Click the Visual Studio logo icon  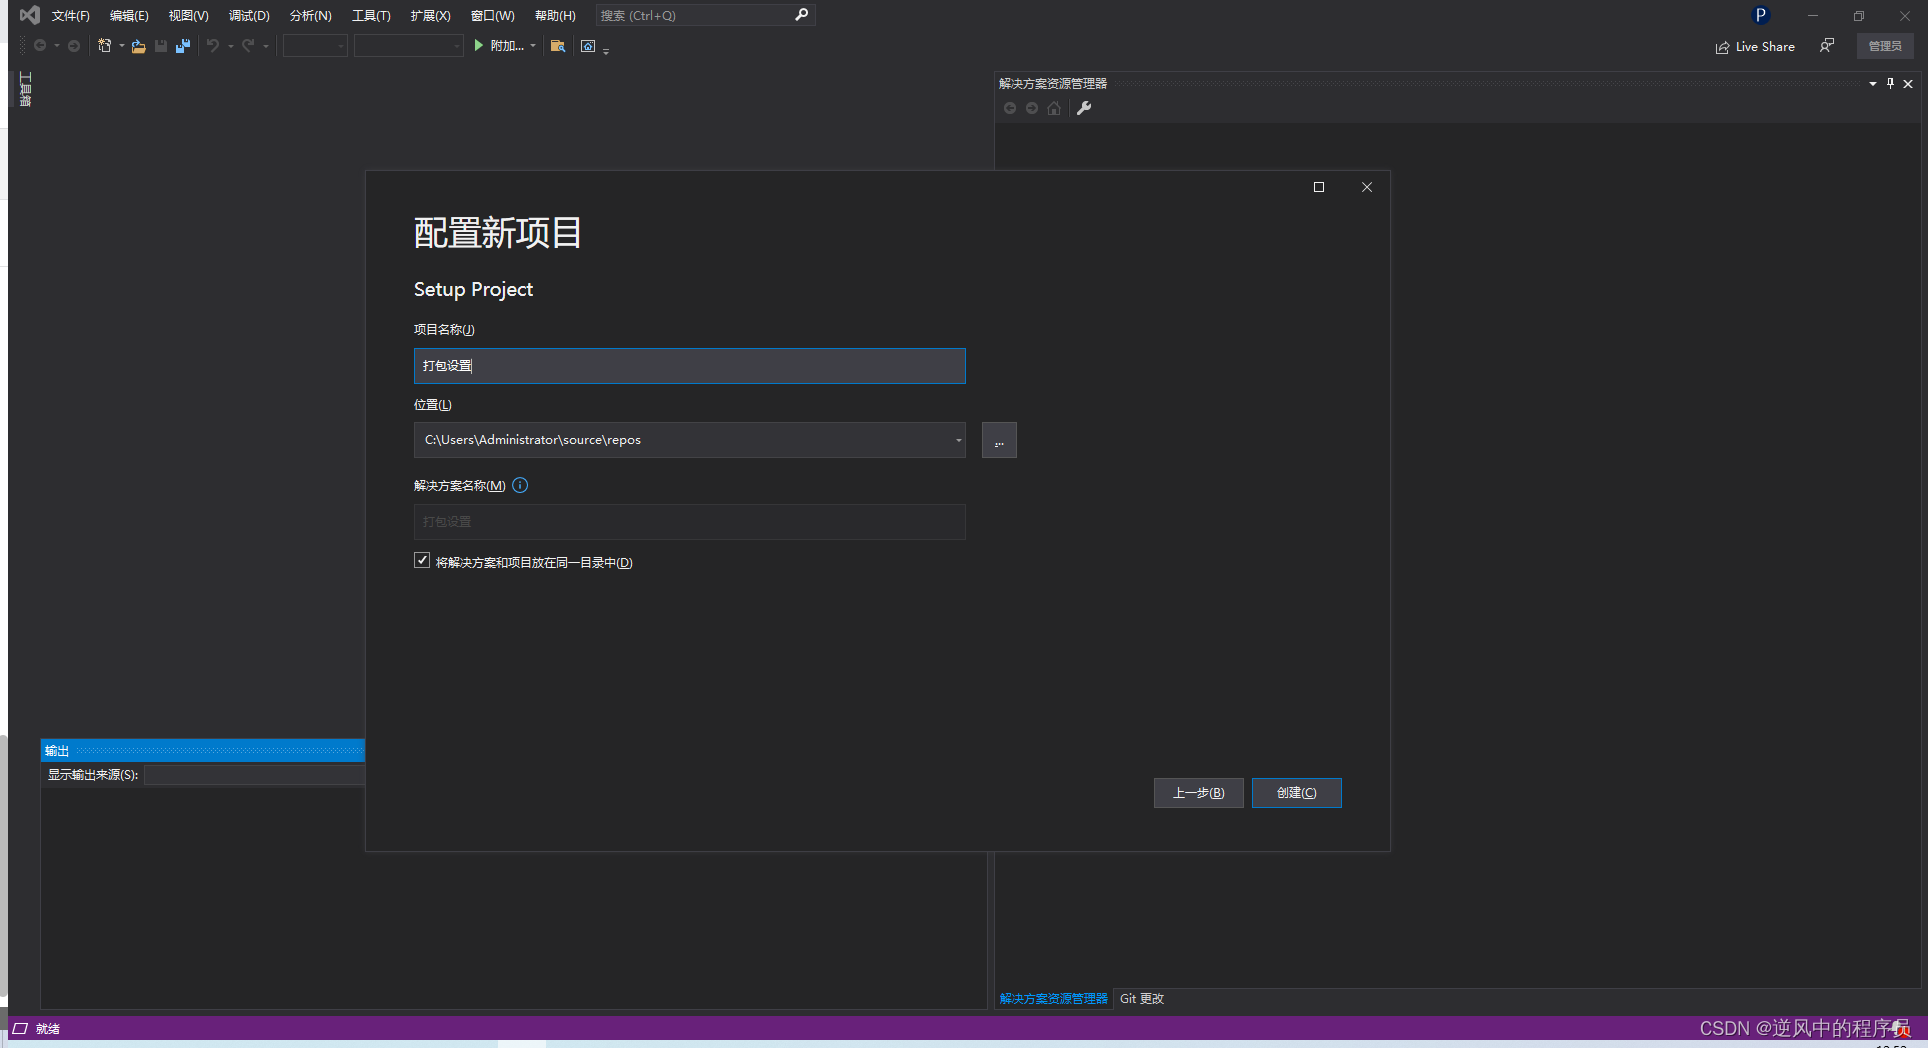(30, 15)
